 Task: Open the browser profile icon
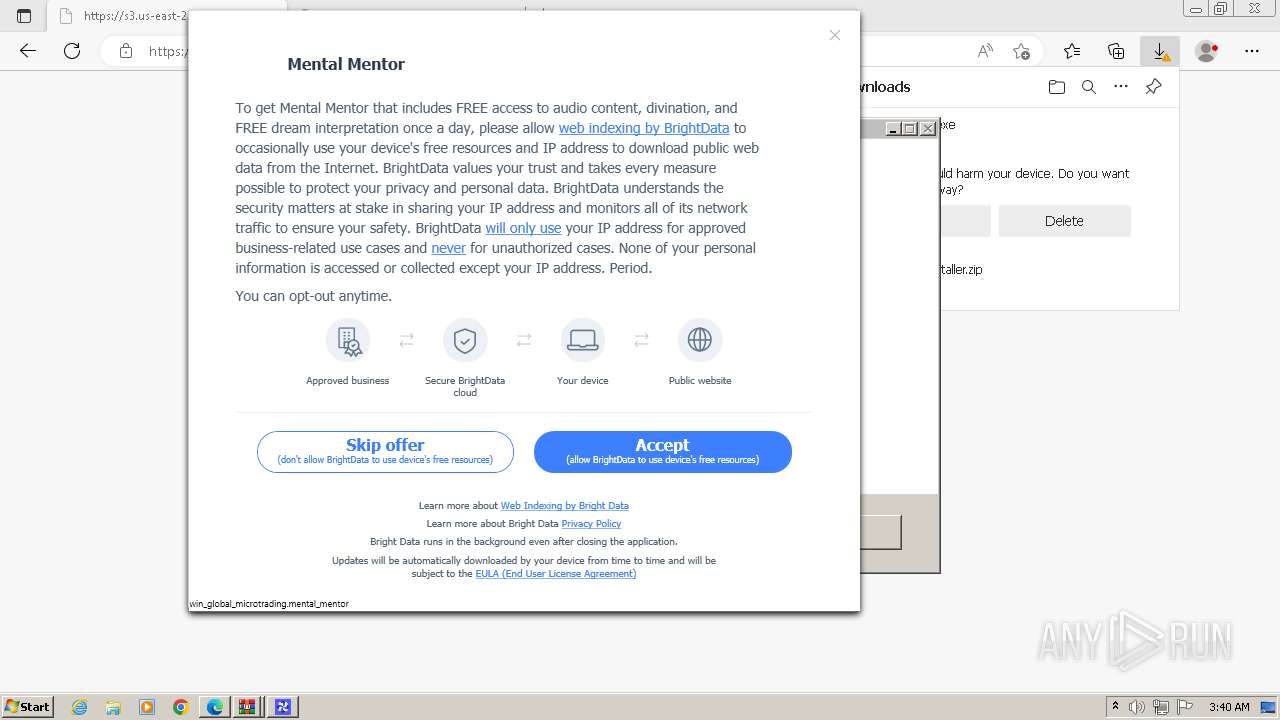[1207, 51]
